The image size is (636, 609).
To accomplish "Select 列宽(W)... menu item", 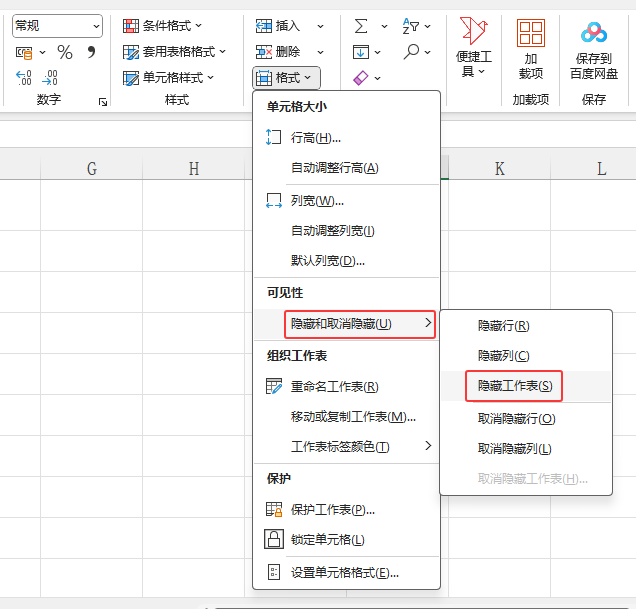I will coord(346,201).
